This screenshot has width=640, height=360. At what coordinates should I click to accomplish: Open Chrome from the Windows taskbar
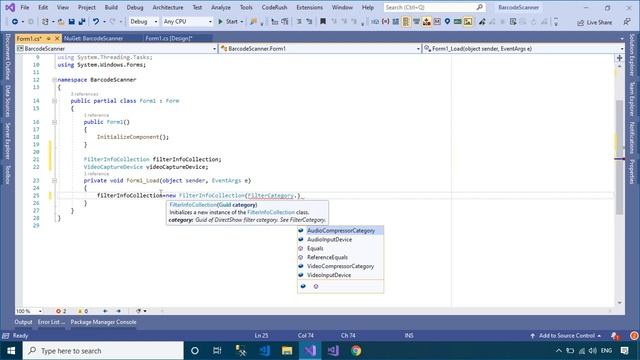coord(356,351)
